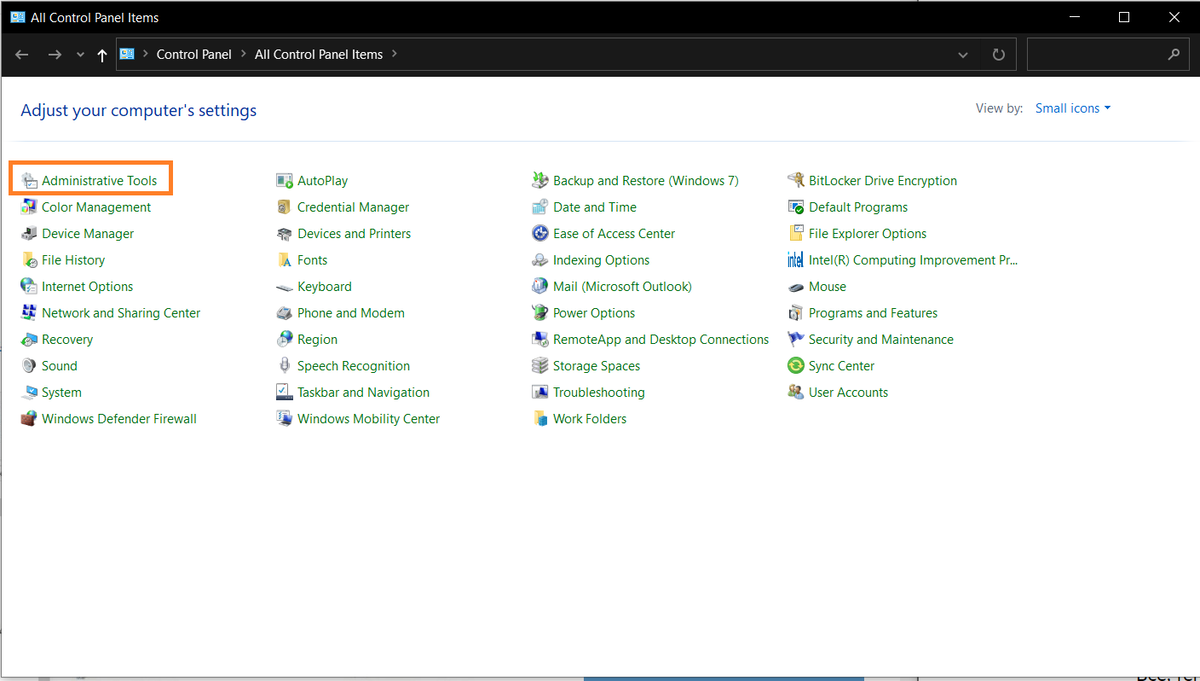Click the Color Management icon
The width and height of the screenshot is (1200, 681).
29,207
